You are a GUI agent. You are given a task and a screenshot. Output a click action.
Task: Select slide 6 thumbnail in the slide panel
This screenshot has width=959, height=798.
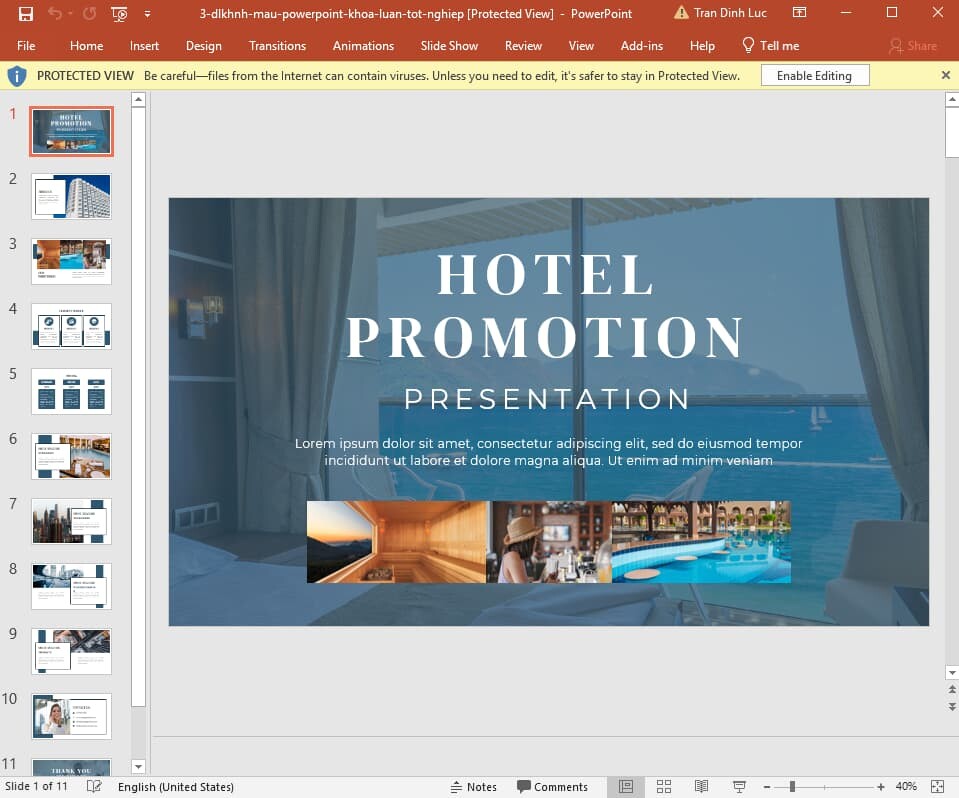[x=71, y=456]
